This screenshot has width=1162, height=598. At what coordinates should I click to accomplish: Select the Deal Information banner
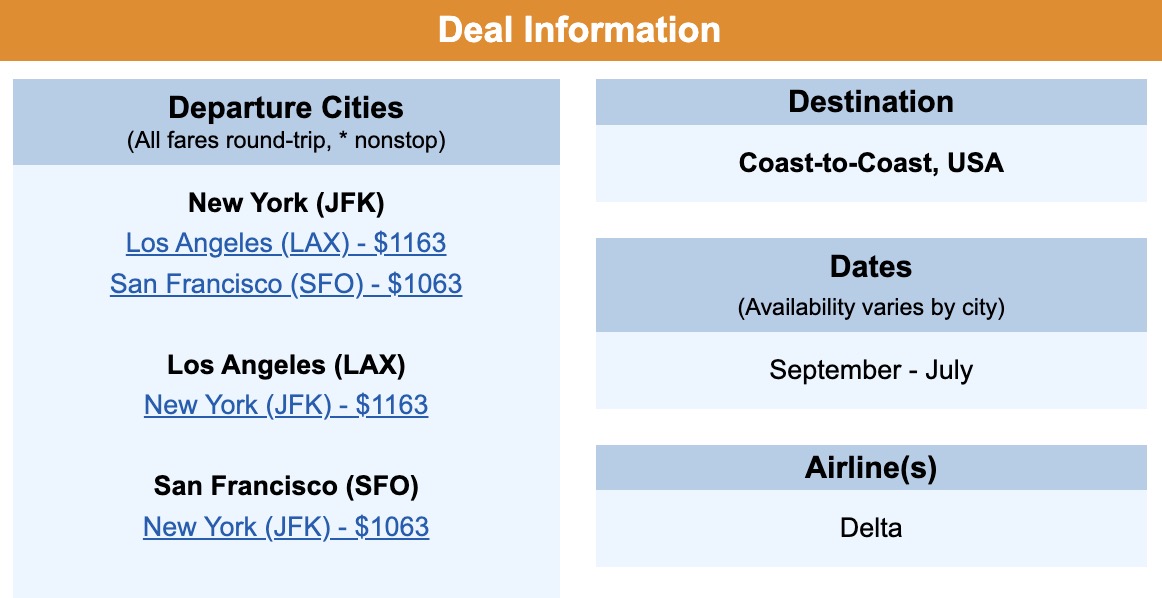coord(580,30)
